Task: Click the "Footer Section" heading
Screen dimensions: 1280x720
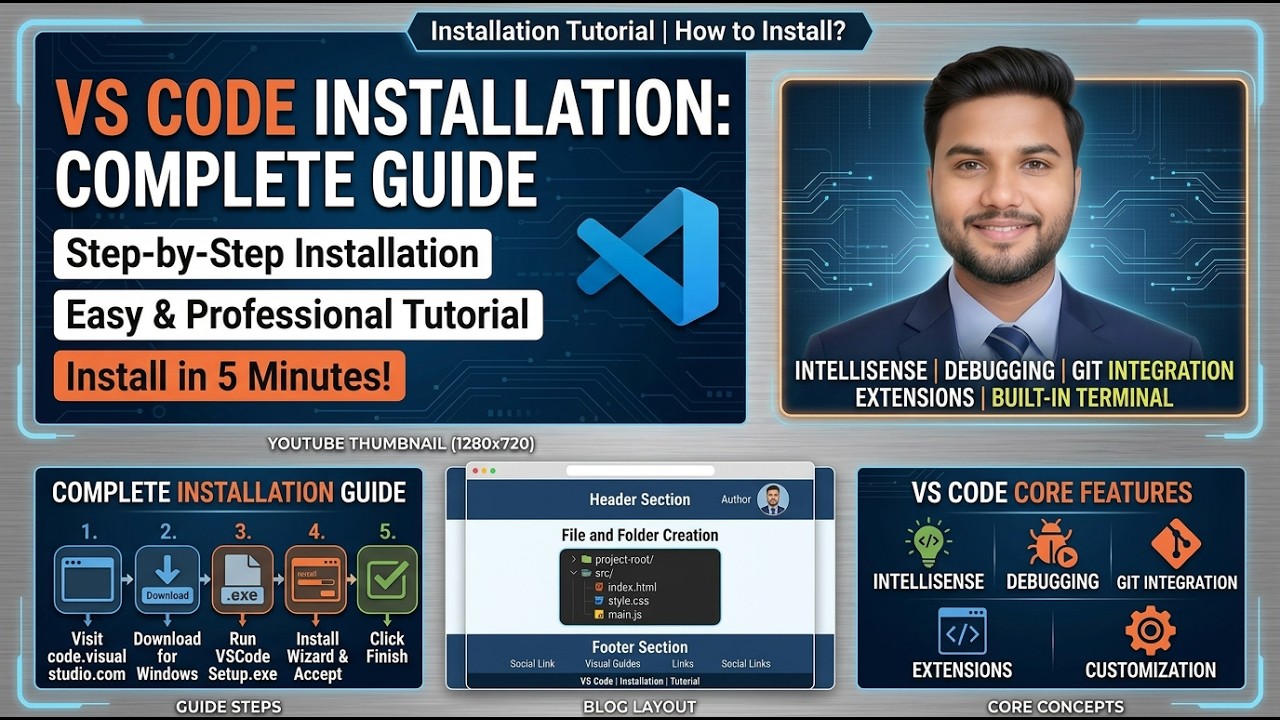Action: click(x=640, y=647)
